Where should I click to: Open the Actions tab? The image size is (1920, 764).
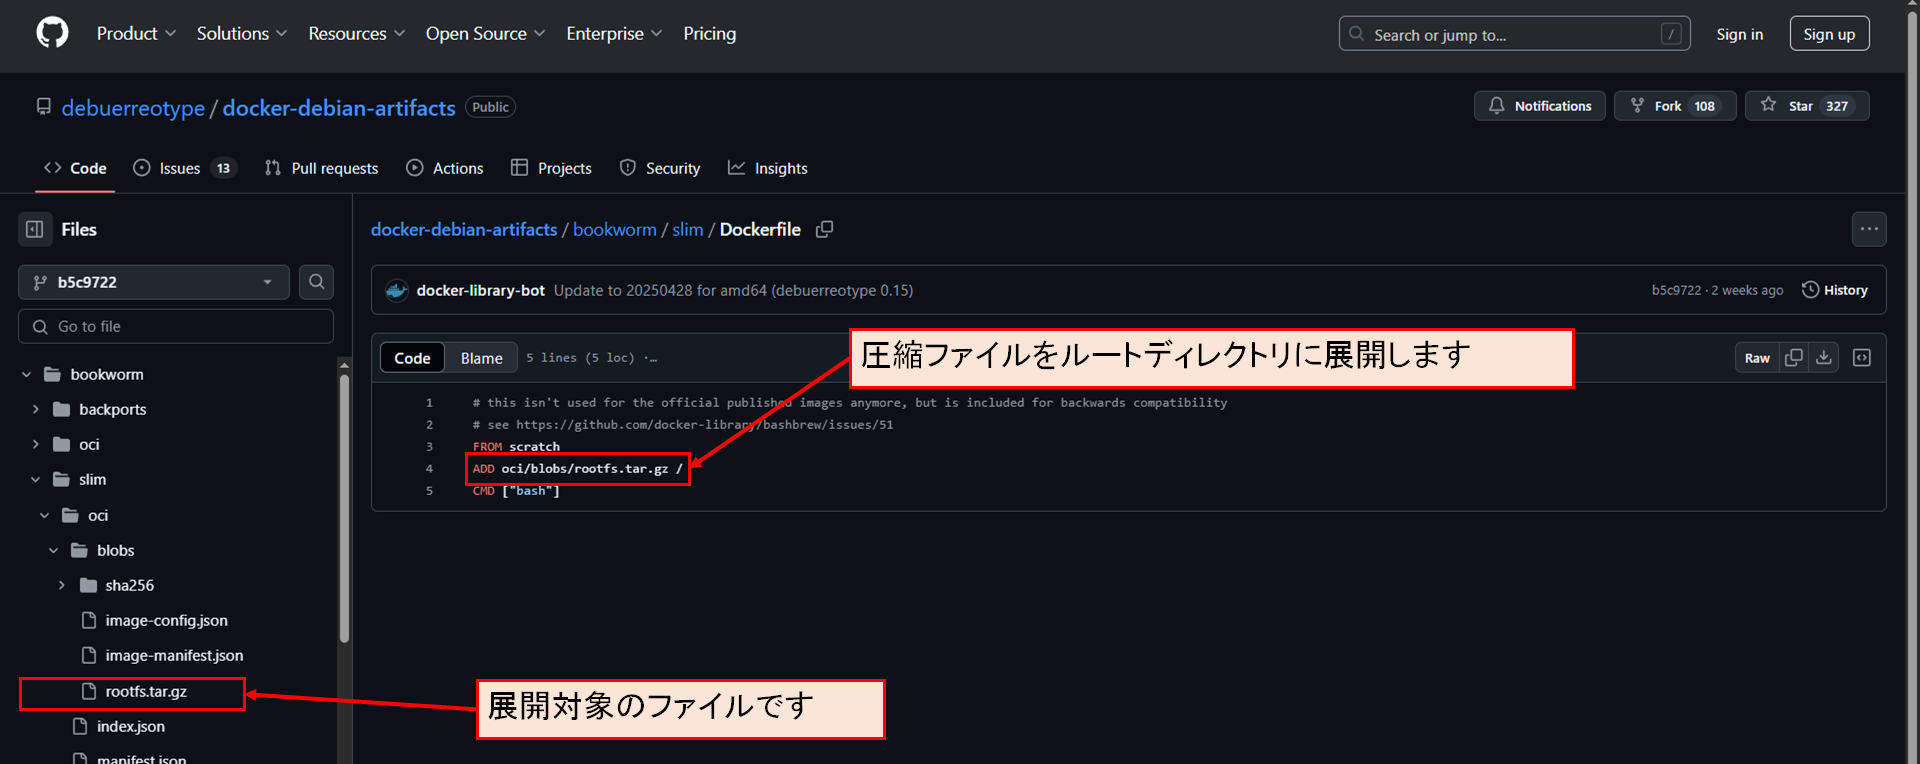click(x=444, y=168)
